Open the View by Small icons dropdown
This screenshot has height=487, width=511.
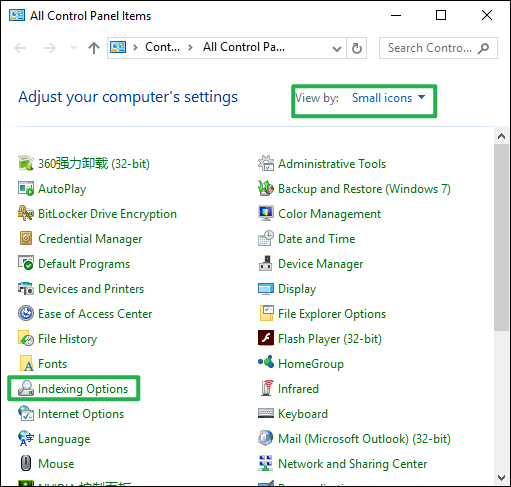tap(388, 98)
